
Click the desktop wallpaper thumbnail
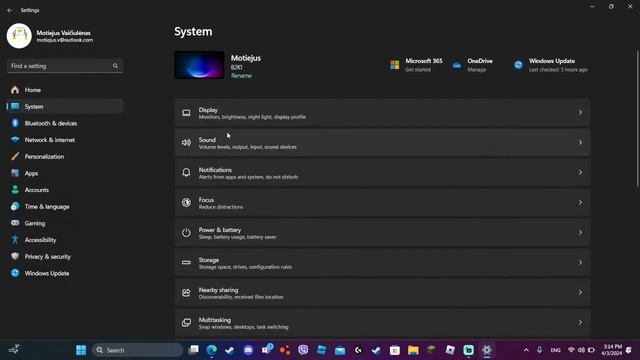click(x=200, y=65)
